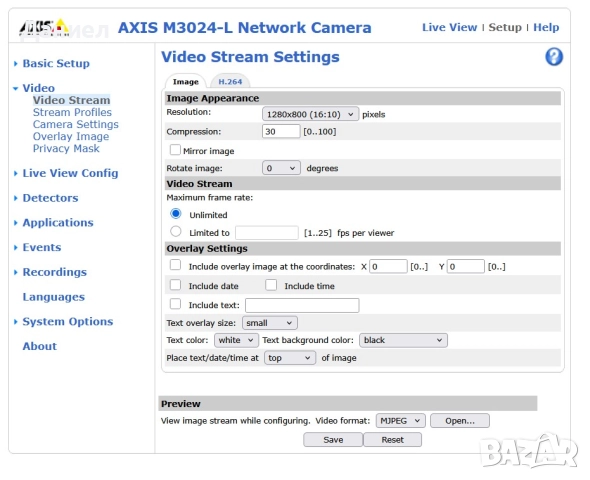Click the Open... preview button
The height and width of the screenshot is (480, 590).
tap(460, 421)
